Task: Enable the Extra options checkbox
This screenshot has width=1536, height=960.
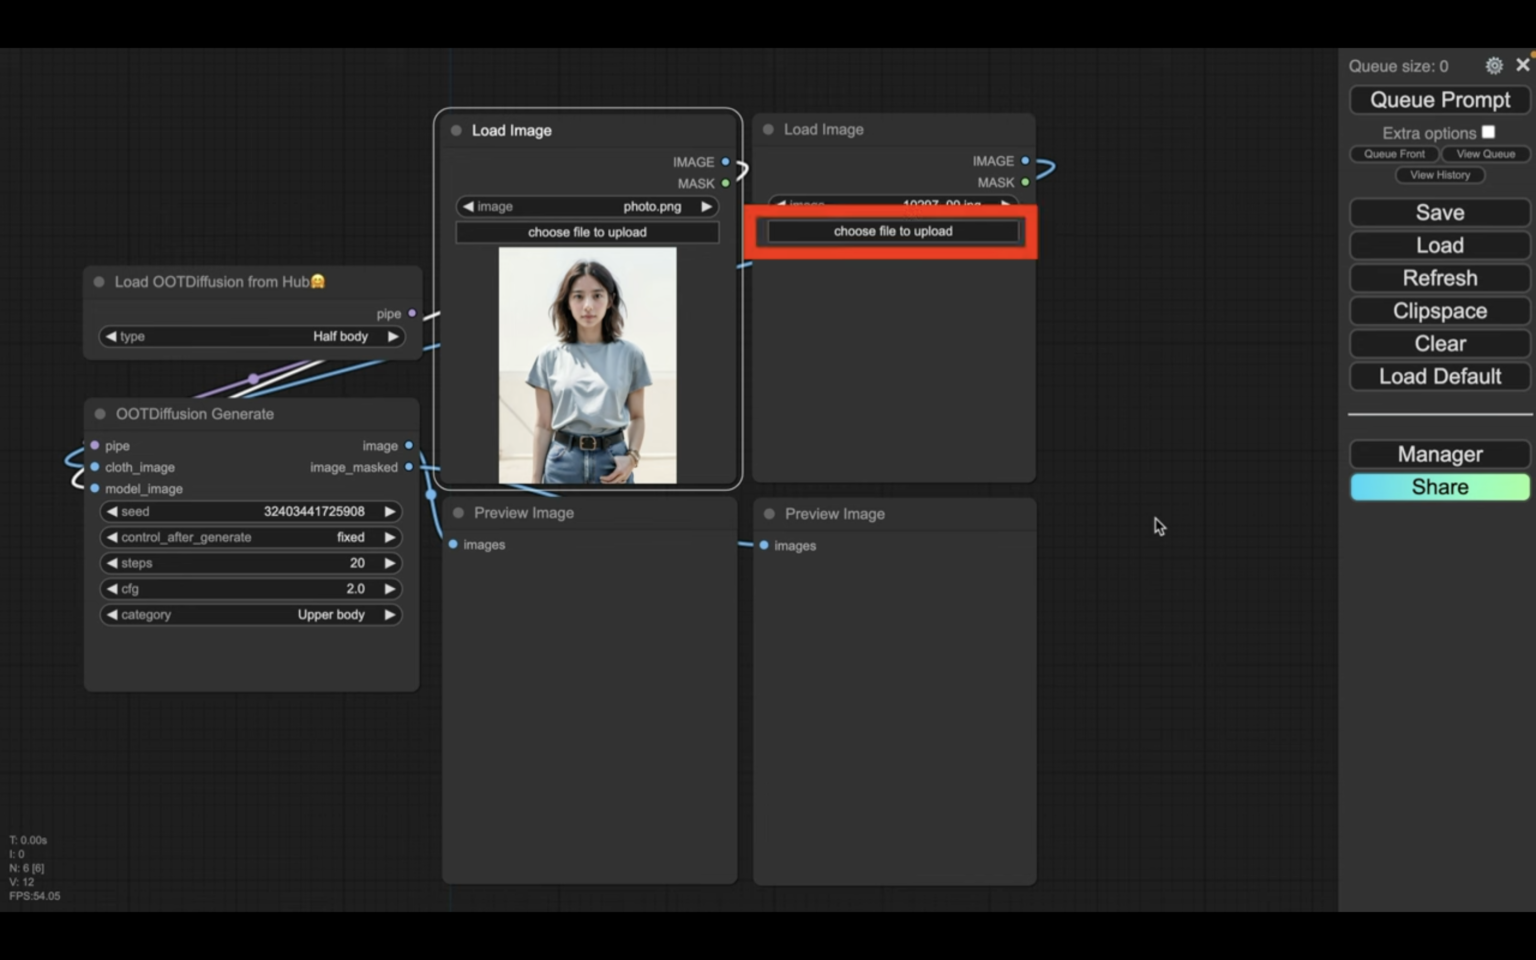Action: tap(1488, 132)
